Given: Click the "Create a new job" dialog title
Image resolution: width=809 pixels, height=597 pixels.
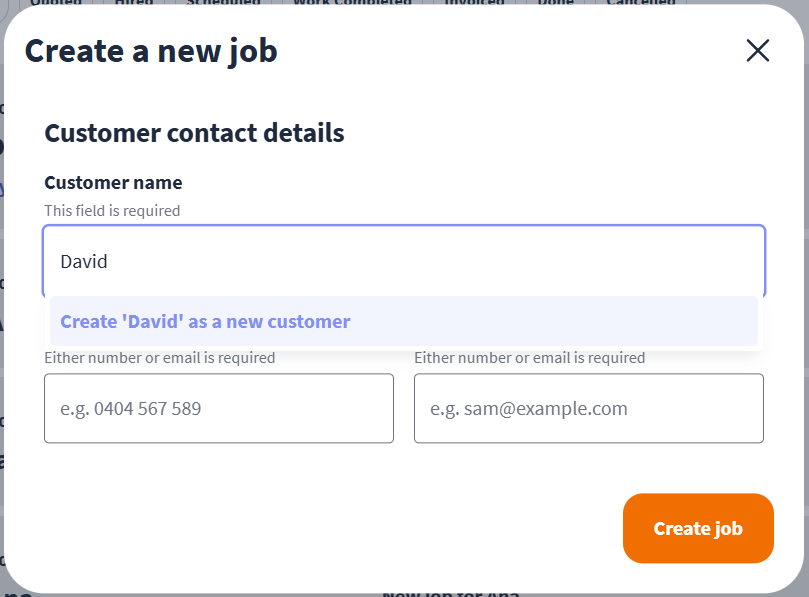Looking at the screenshot, I should 151,50.
